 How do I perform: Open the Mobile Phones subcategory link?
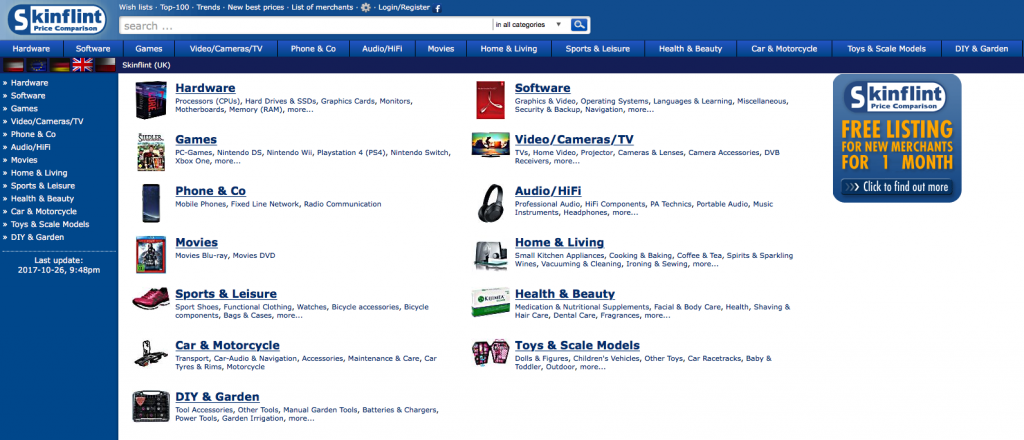coord(200,204)
